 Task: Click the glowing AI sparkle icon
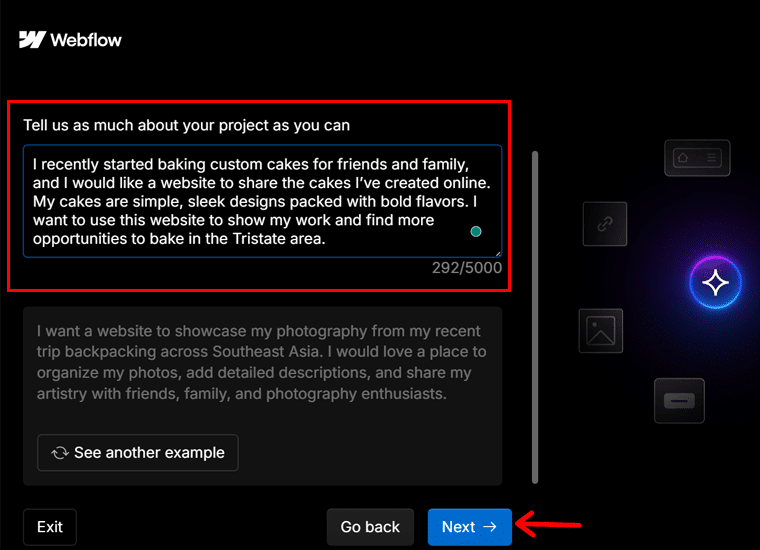pyautogui.click(x=715, y=283)
